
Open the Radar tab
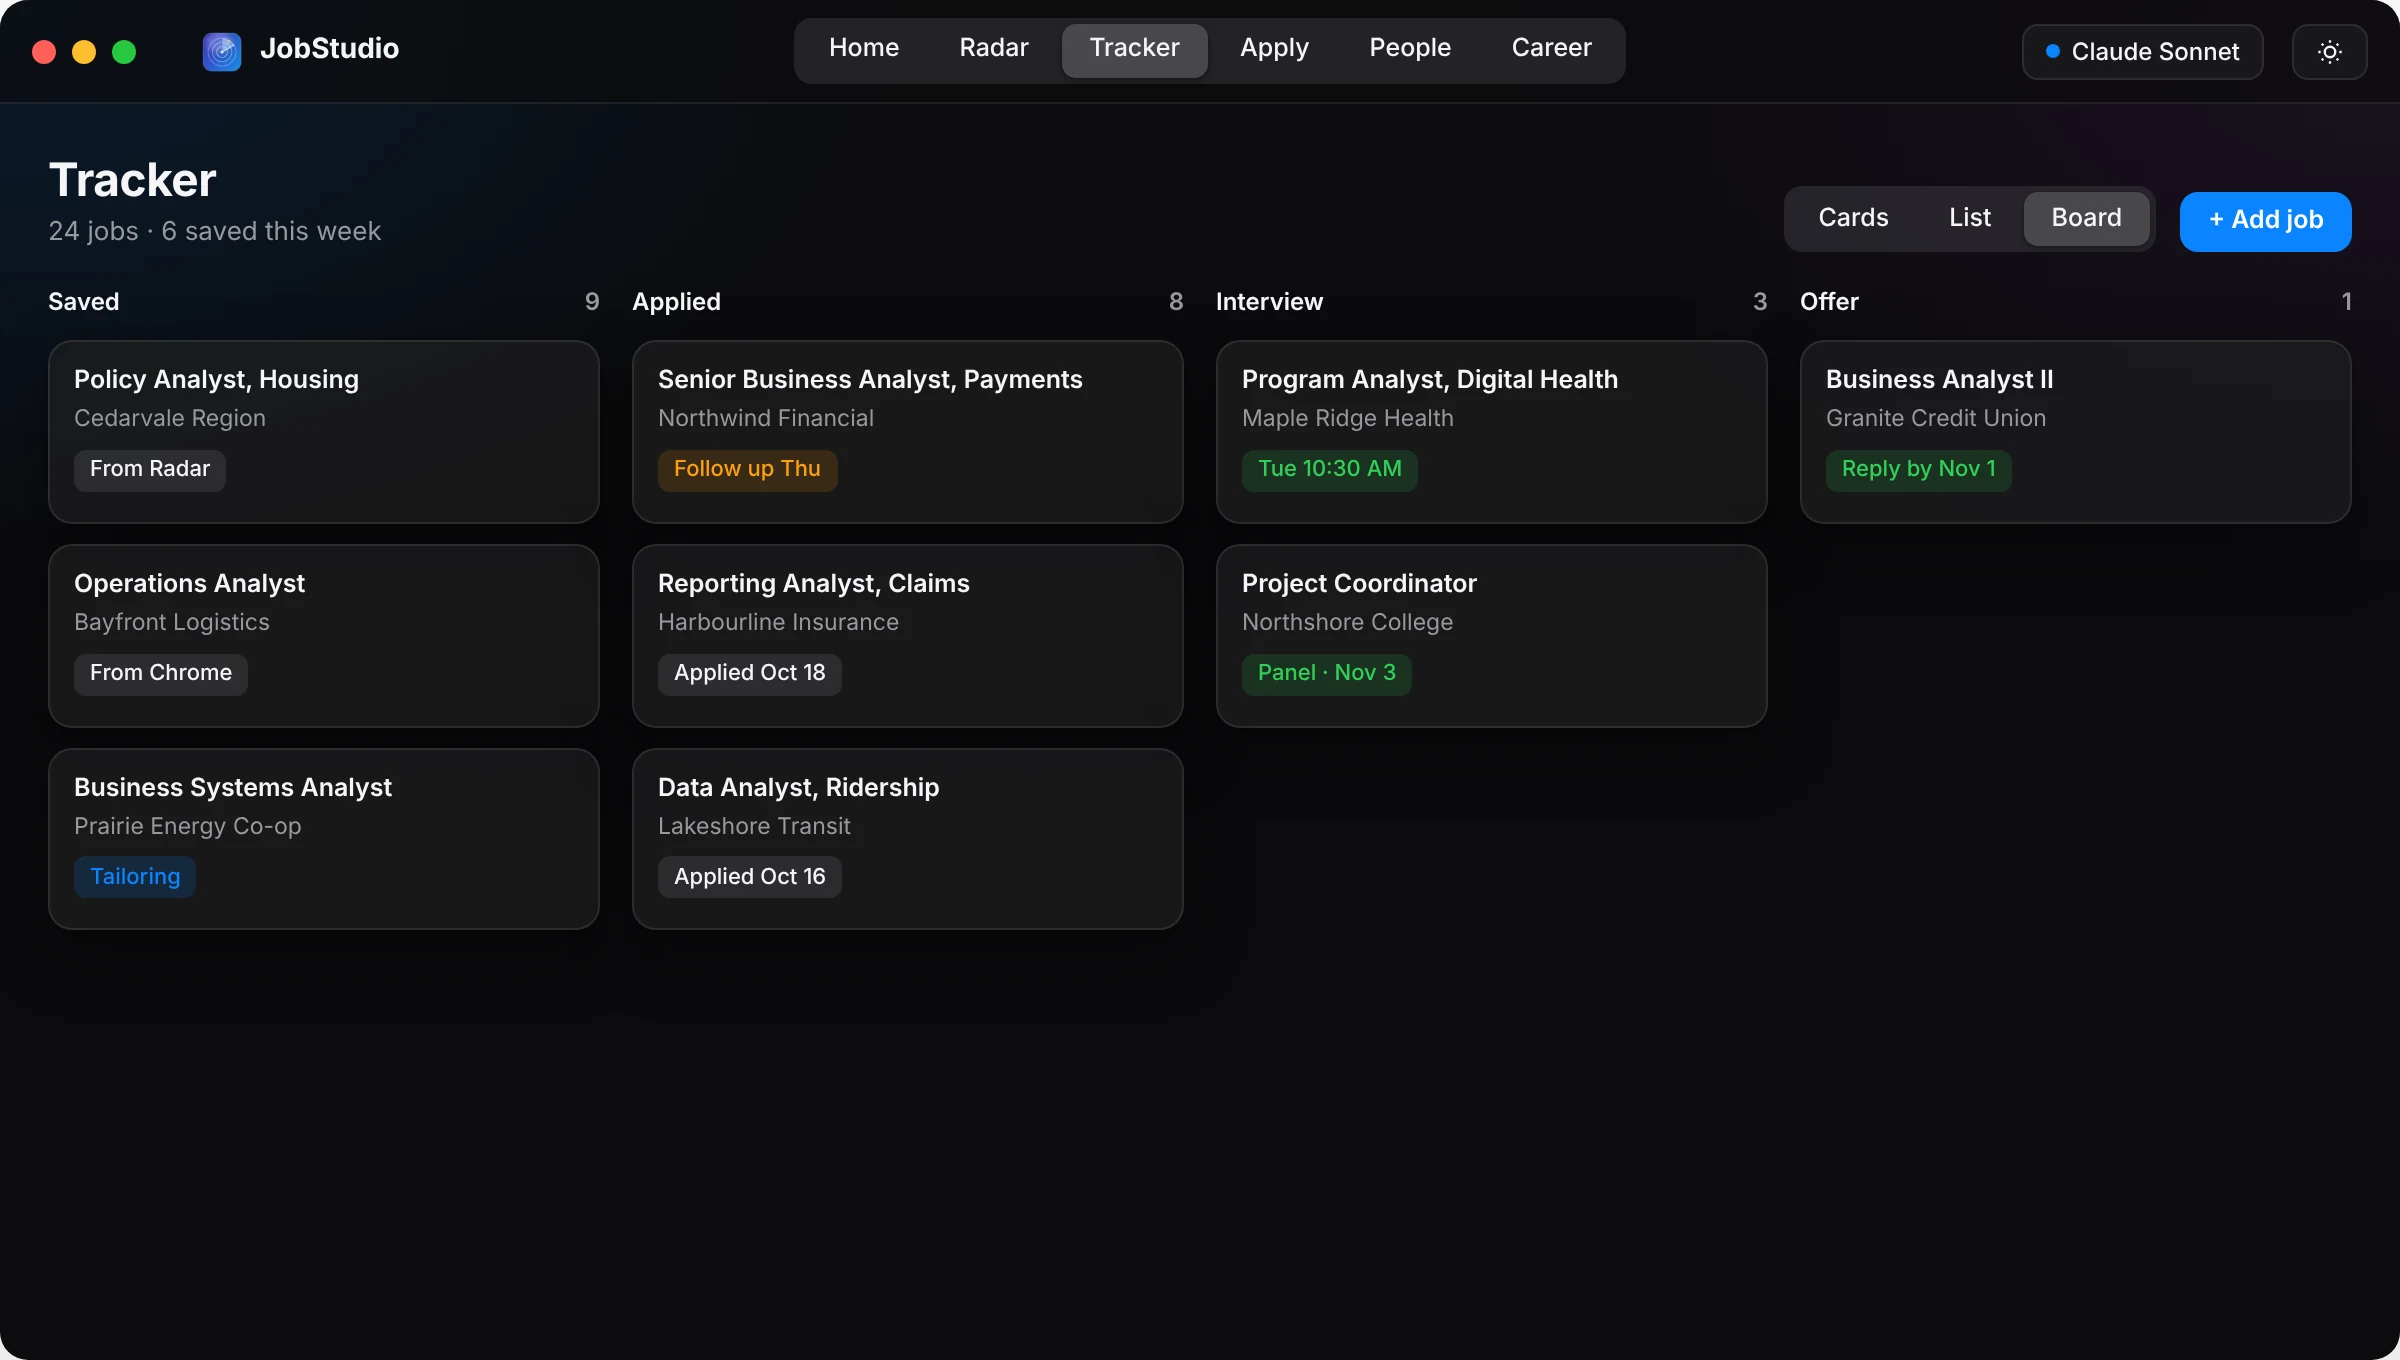click(994, 48)
